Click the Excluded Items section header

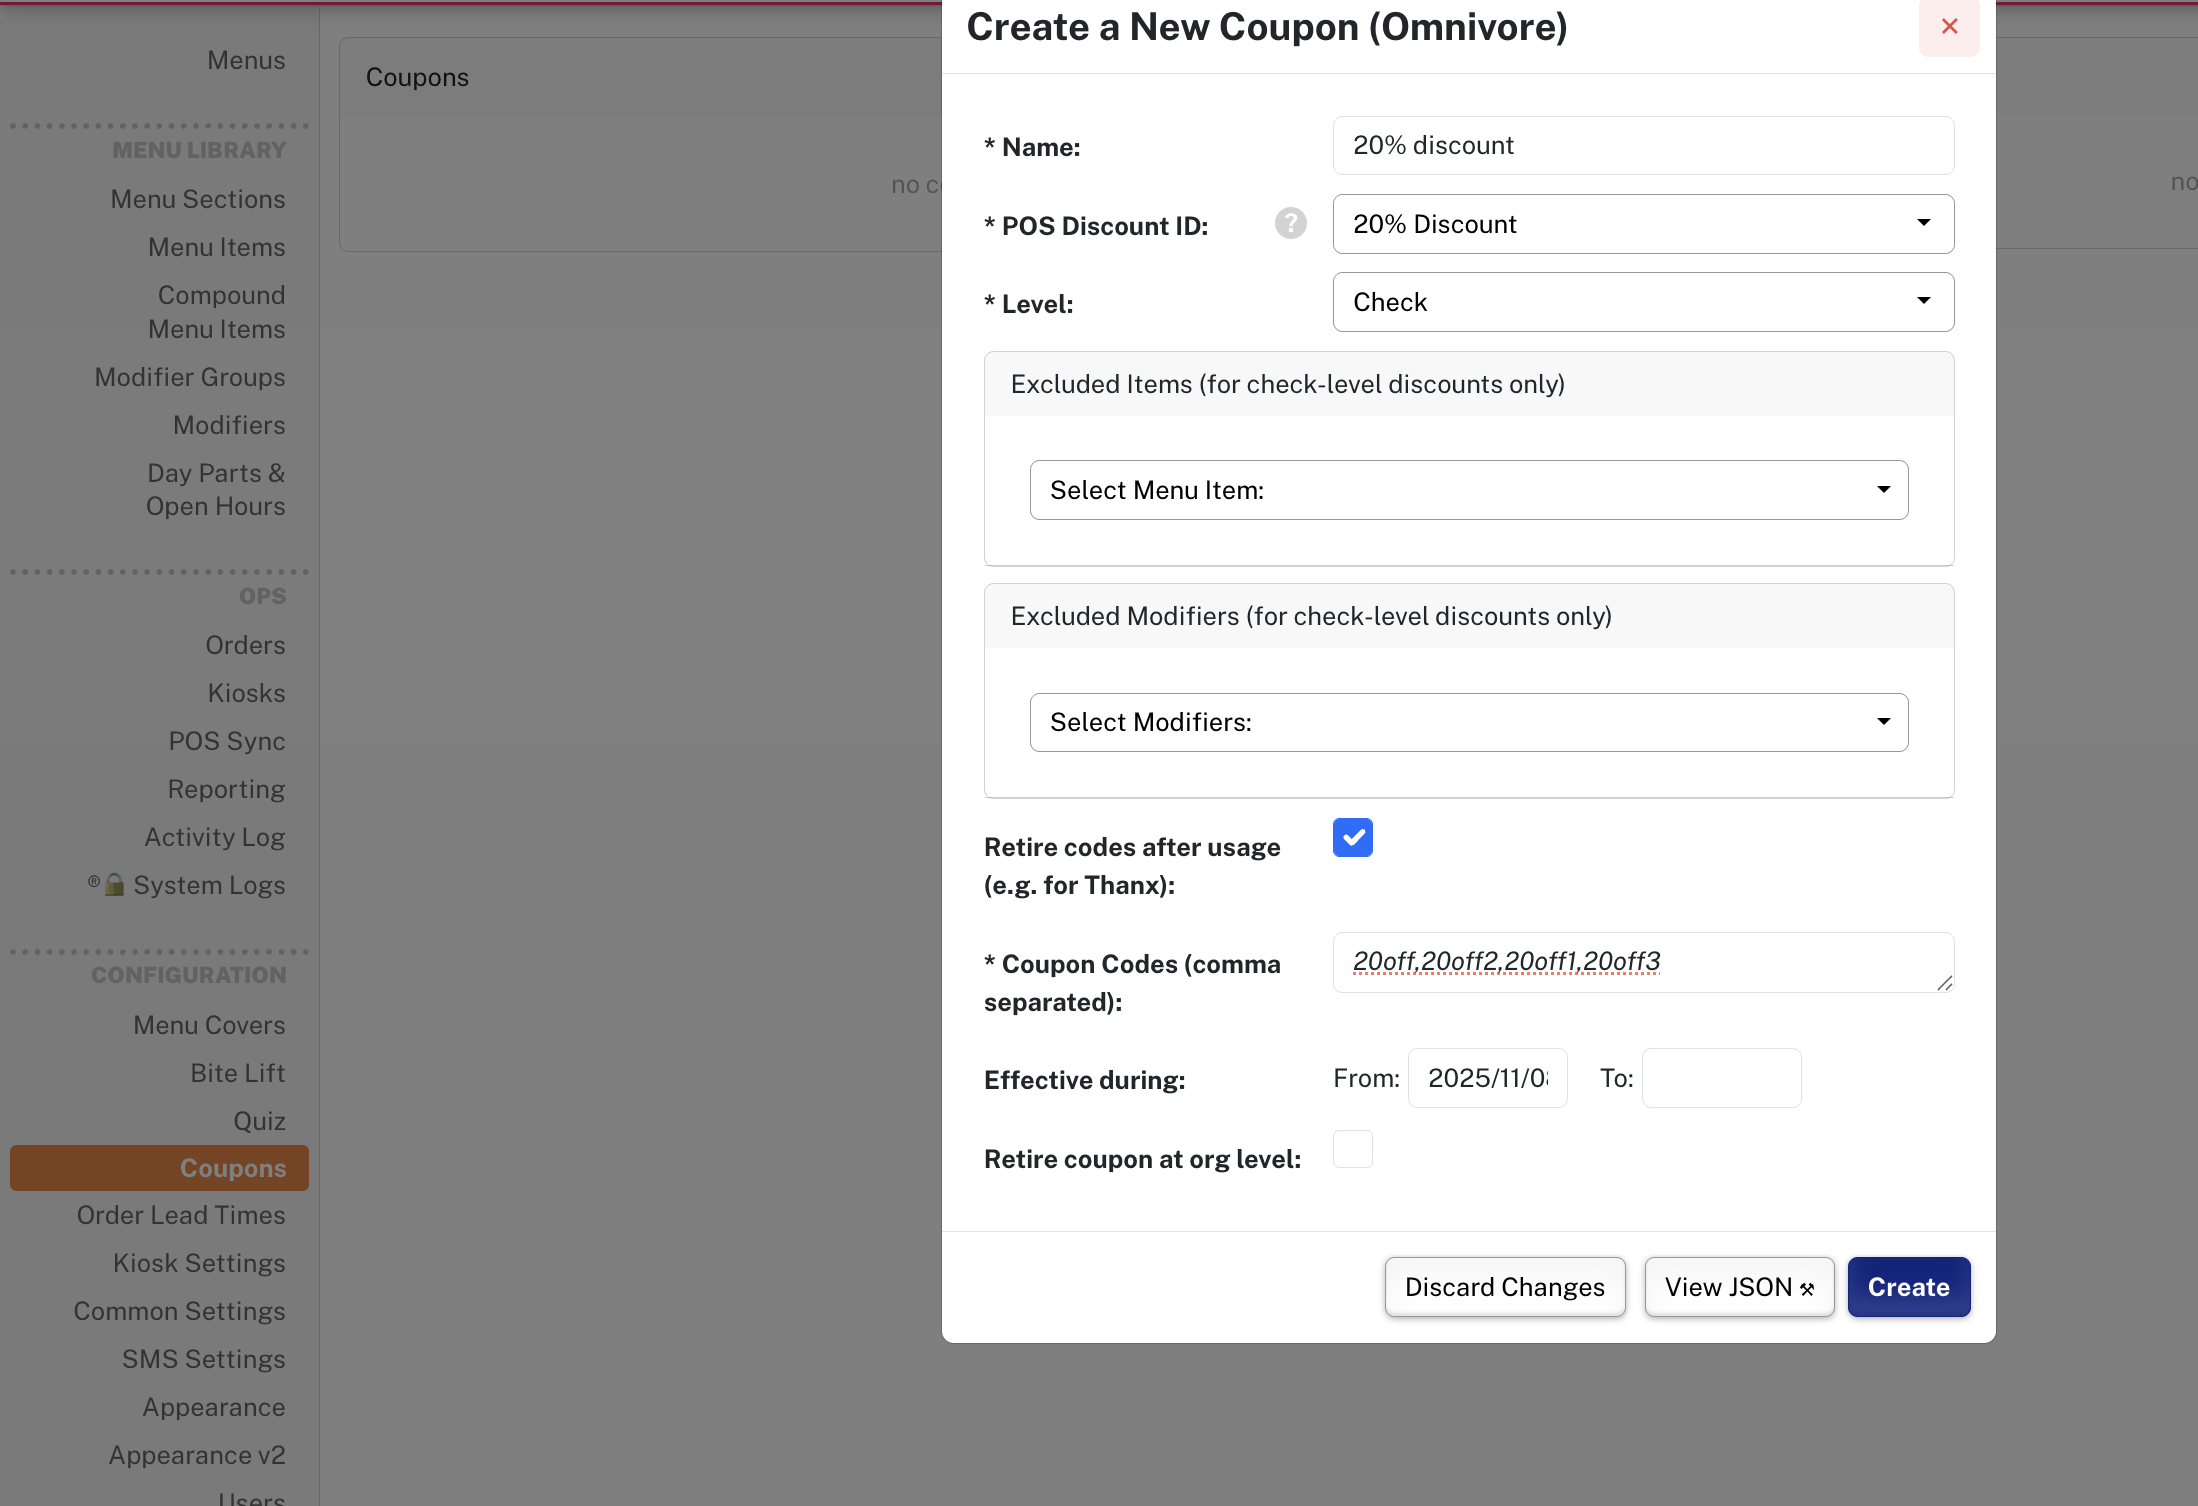(1469, 384)
